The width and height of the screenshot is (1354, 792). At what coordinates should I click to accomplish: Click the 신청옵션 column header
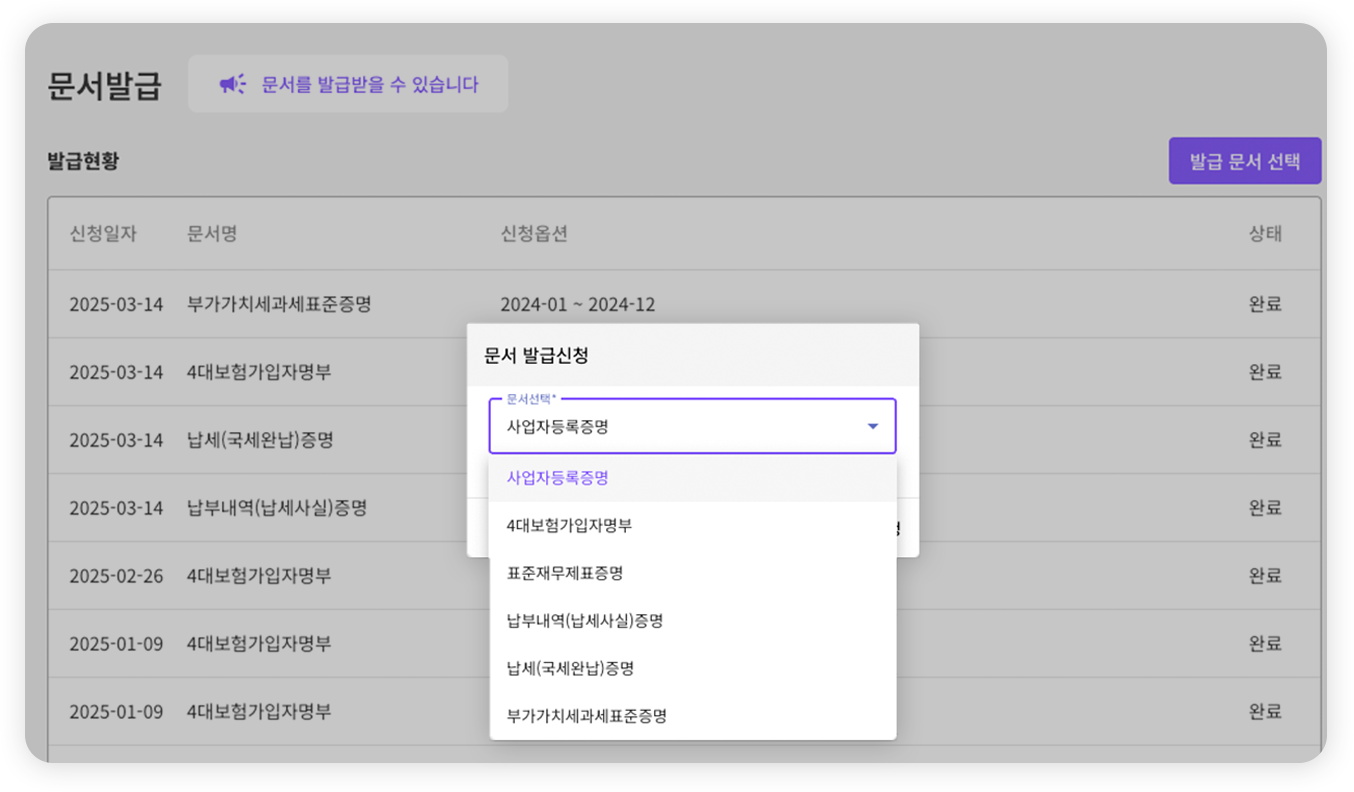(534, 234)
